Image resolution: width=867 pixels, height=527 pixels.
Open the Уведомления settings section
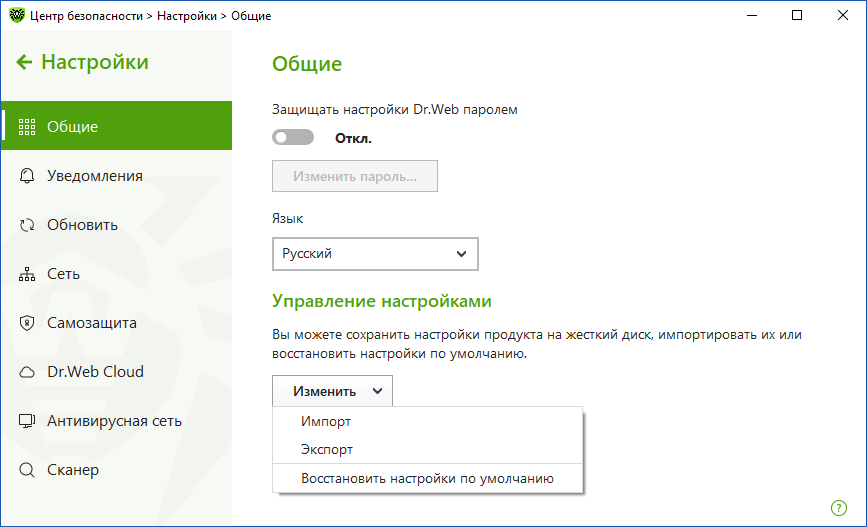point(117,176)
